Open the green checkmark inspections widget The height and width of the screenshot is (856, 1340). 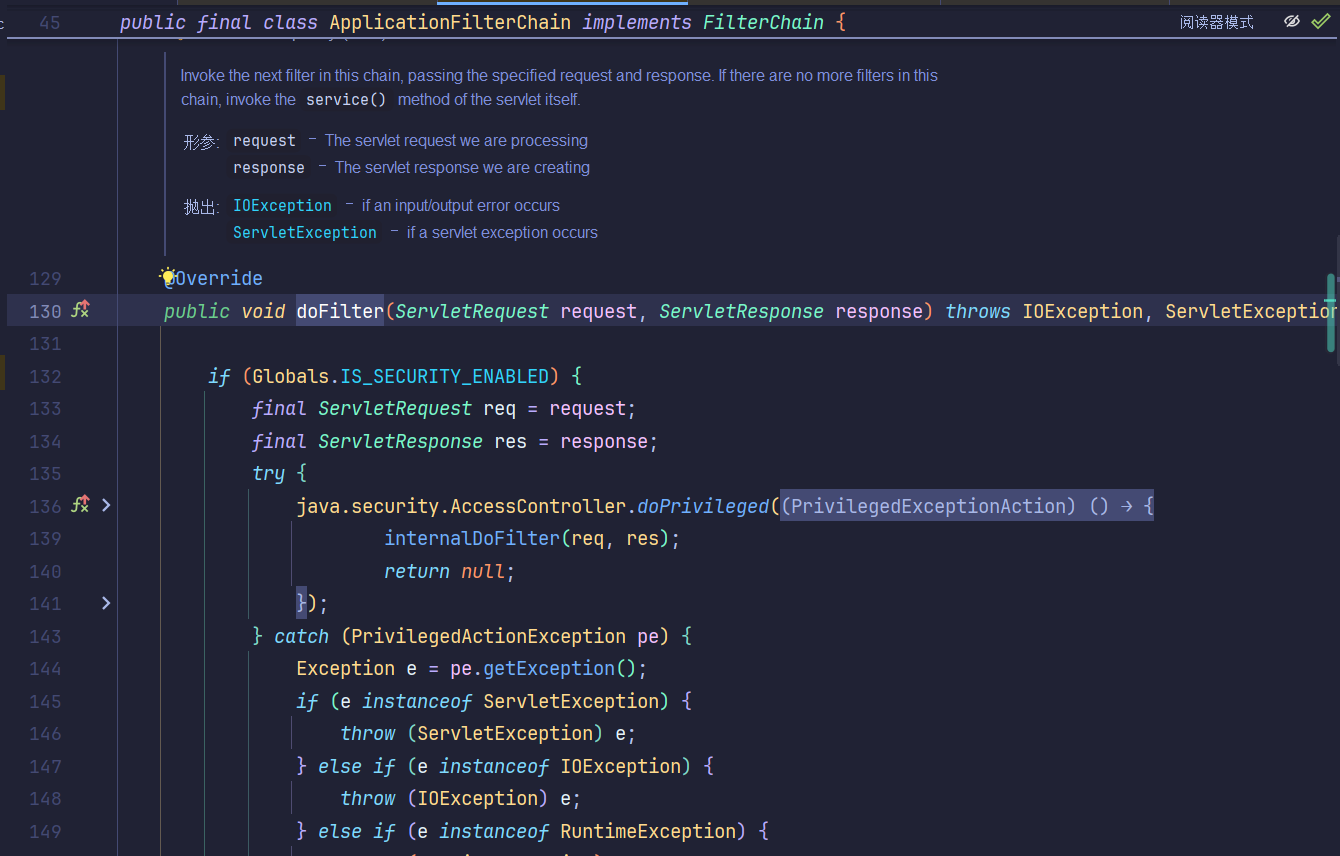tap(1321, 21)
